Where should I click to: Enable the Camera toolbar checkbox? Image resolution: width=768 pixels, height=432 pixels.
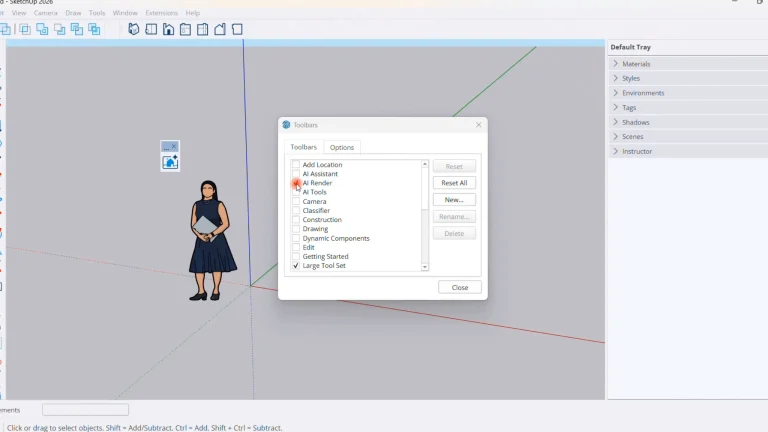[296, 201]
